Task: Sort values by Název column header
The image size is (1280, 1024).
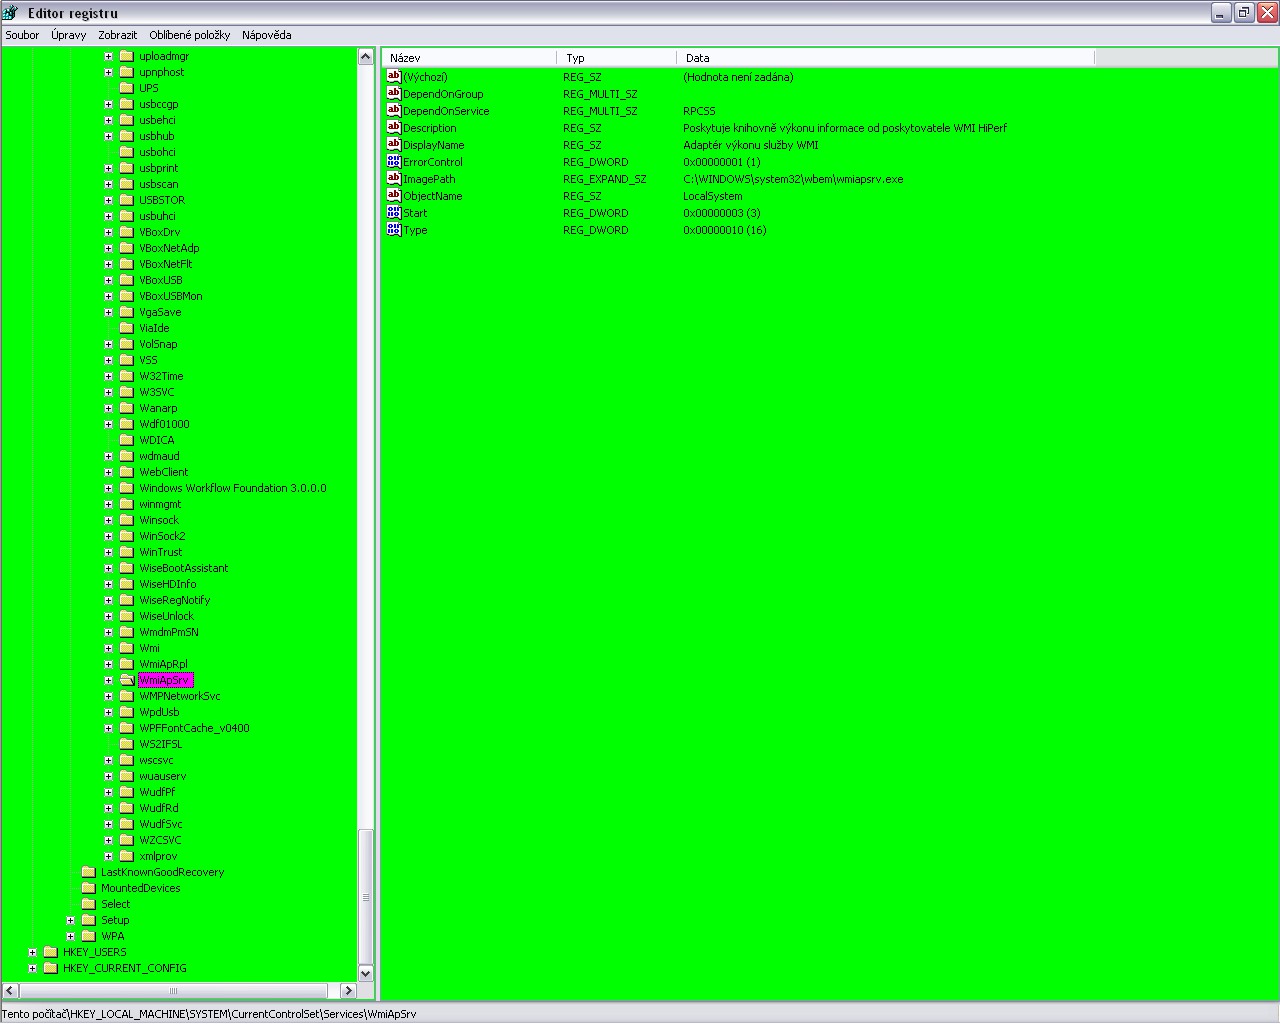Action: [470, 58]
